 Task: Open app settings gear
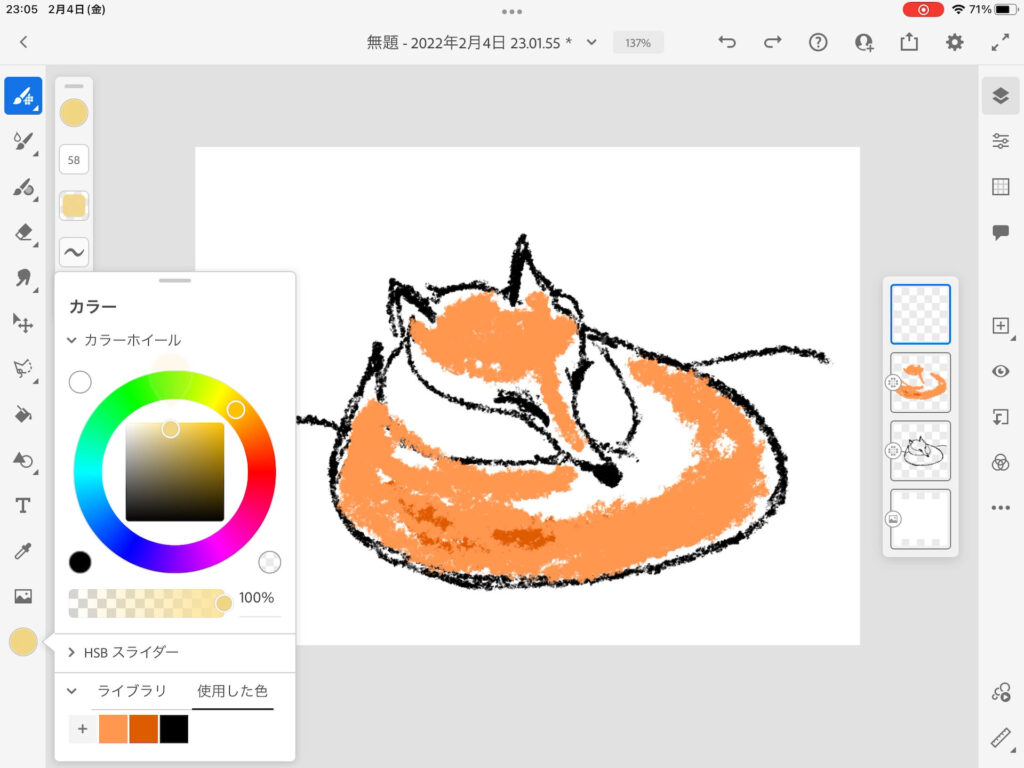[955, 42]
